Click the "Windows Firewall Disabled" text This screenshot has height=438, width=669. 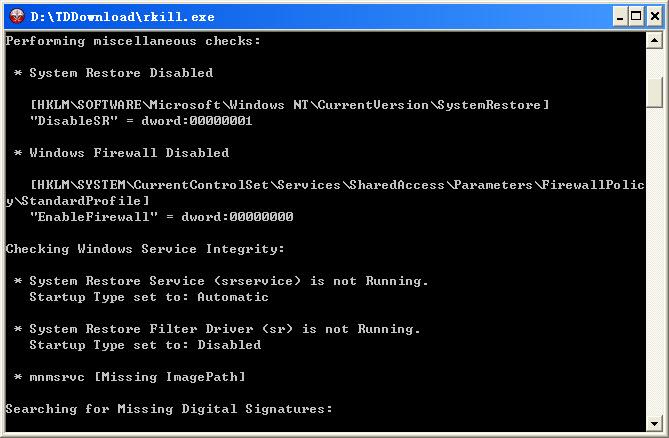pos(129,153)
